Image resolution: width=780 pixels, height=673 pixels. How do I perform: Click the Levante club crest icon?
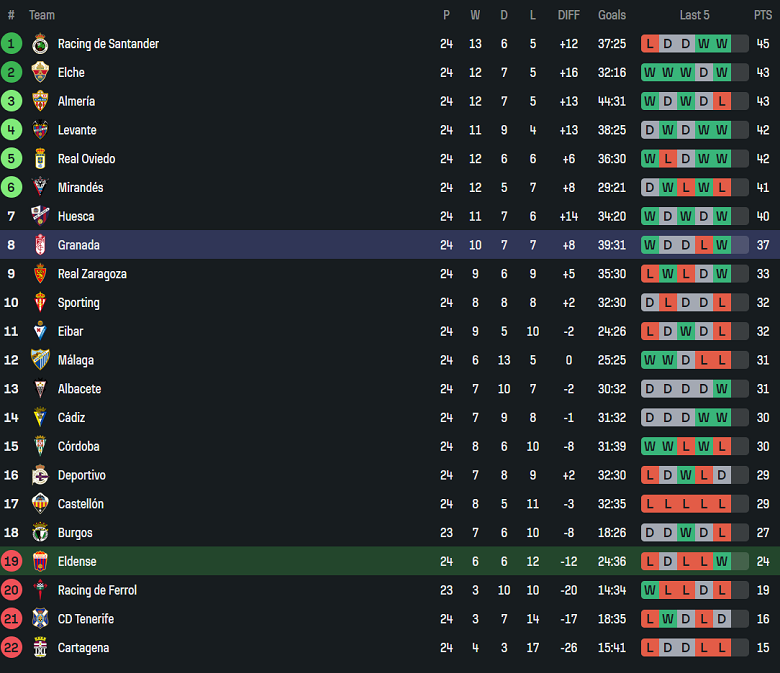40,130
